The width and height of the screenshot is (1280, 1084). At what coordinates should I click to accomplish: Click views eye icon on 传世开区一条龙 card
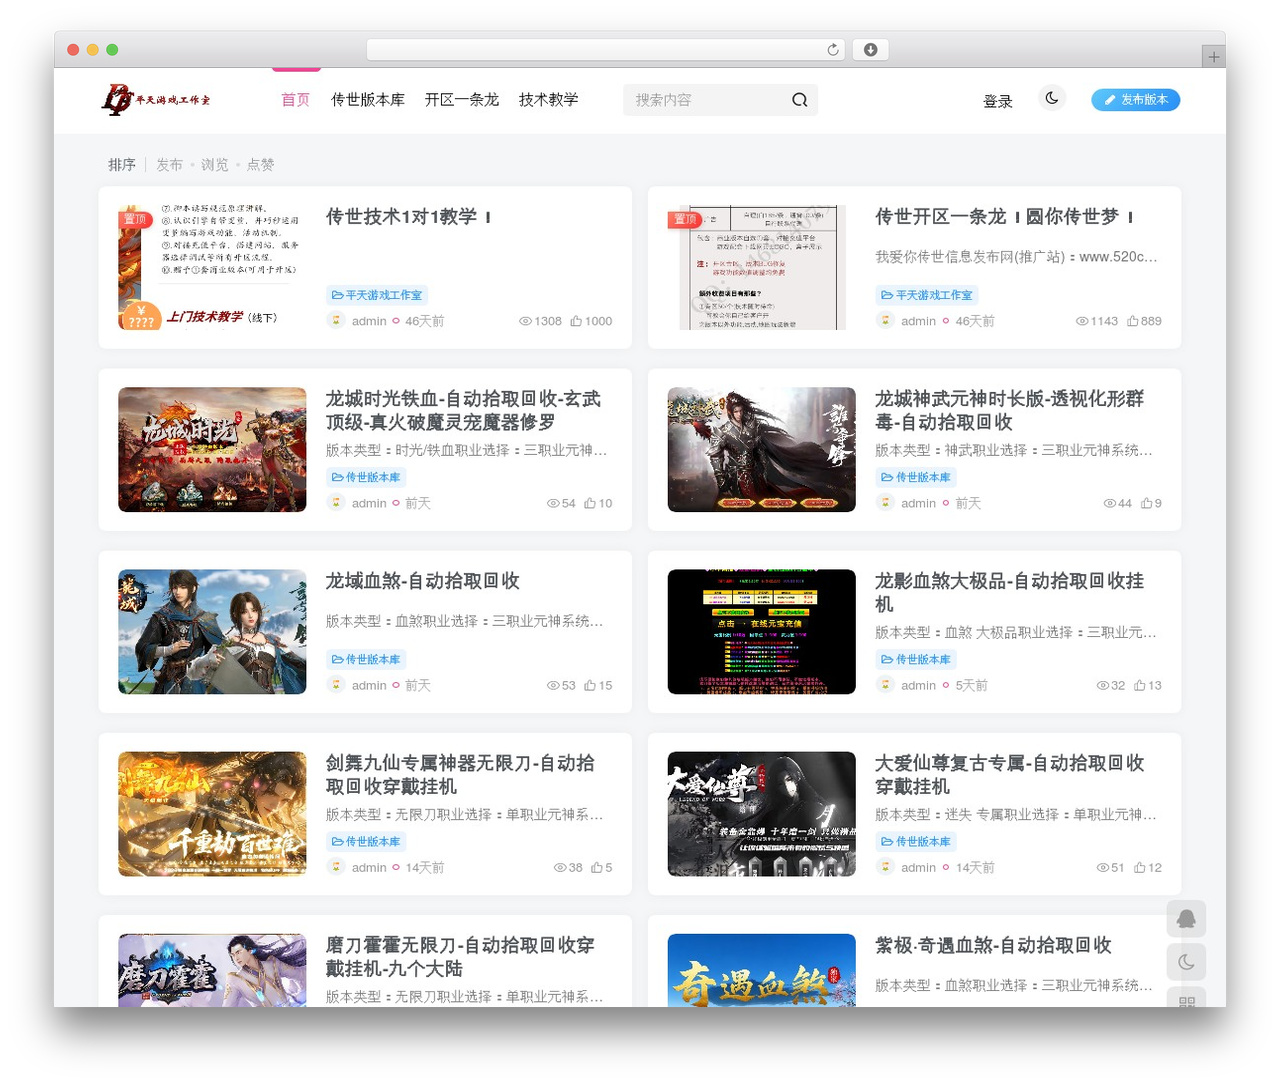click(1081, 321)
